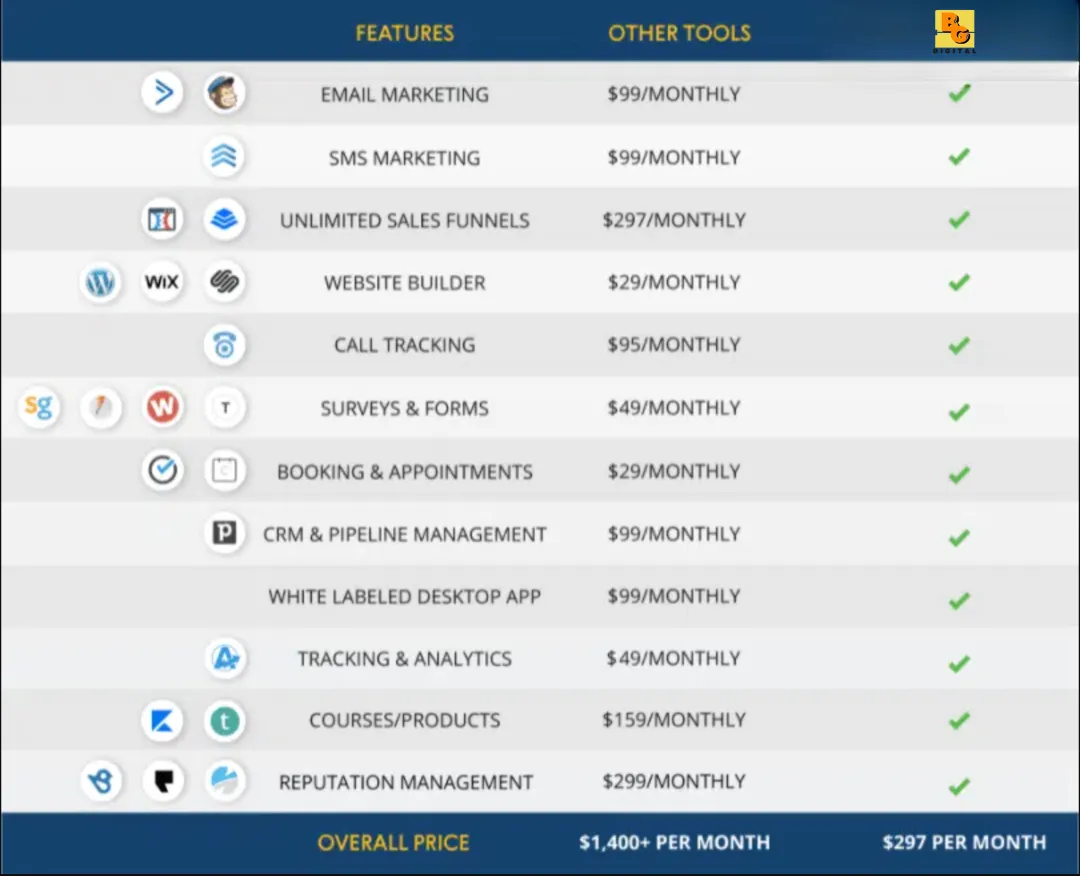This screenshot has width=1080, height=876.
Task: Click the green checkmark for Courses/Products
Action: [x=959, y=721]
